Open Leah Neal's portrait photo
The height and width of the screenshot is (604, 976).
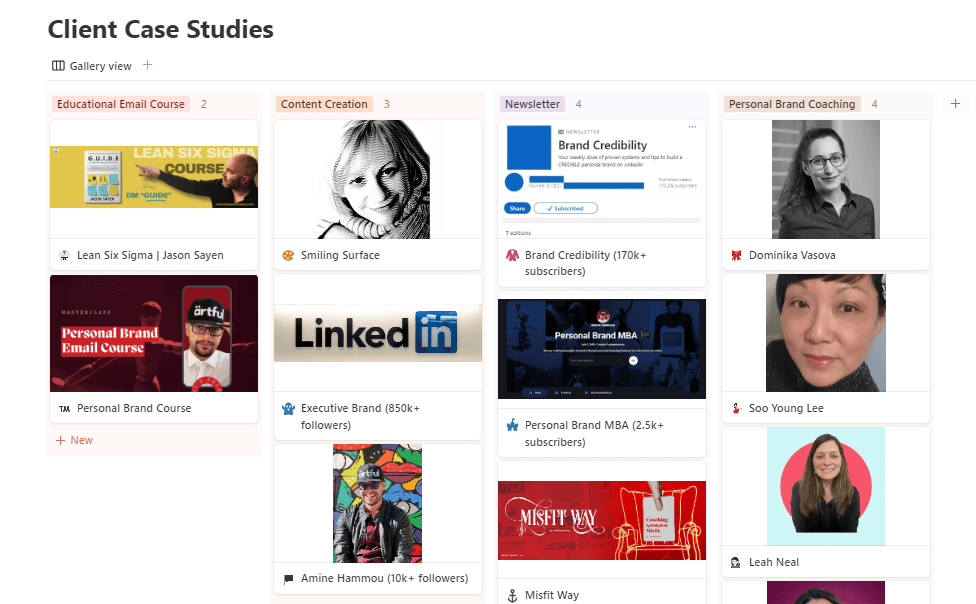[826, 486]
